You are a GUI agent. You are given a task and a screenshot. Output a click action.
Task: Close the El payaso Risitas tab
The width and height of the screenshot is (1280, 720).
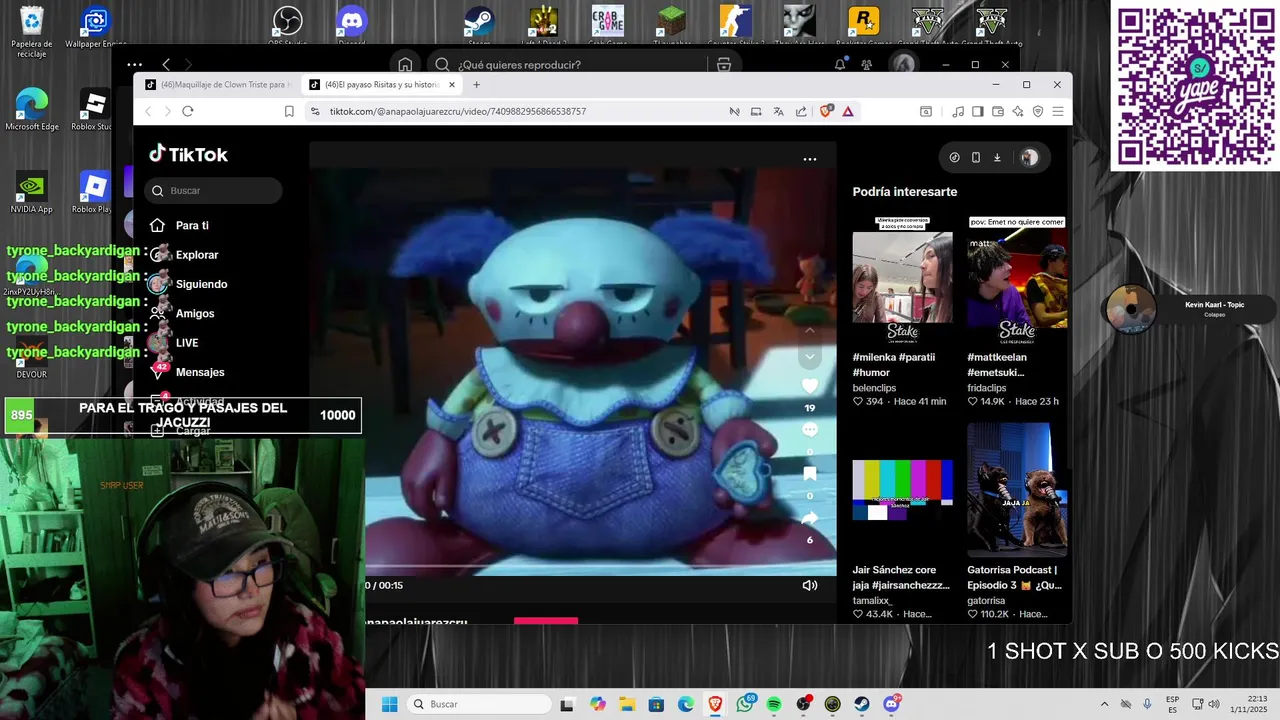pyautogui.click(x=452, y=85)
